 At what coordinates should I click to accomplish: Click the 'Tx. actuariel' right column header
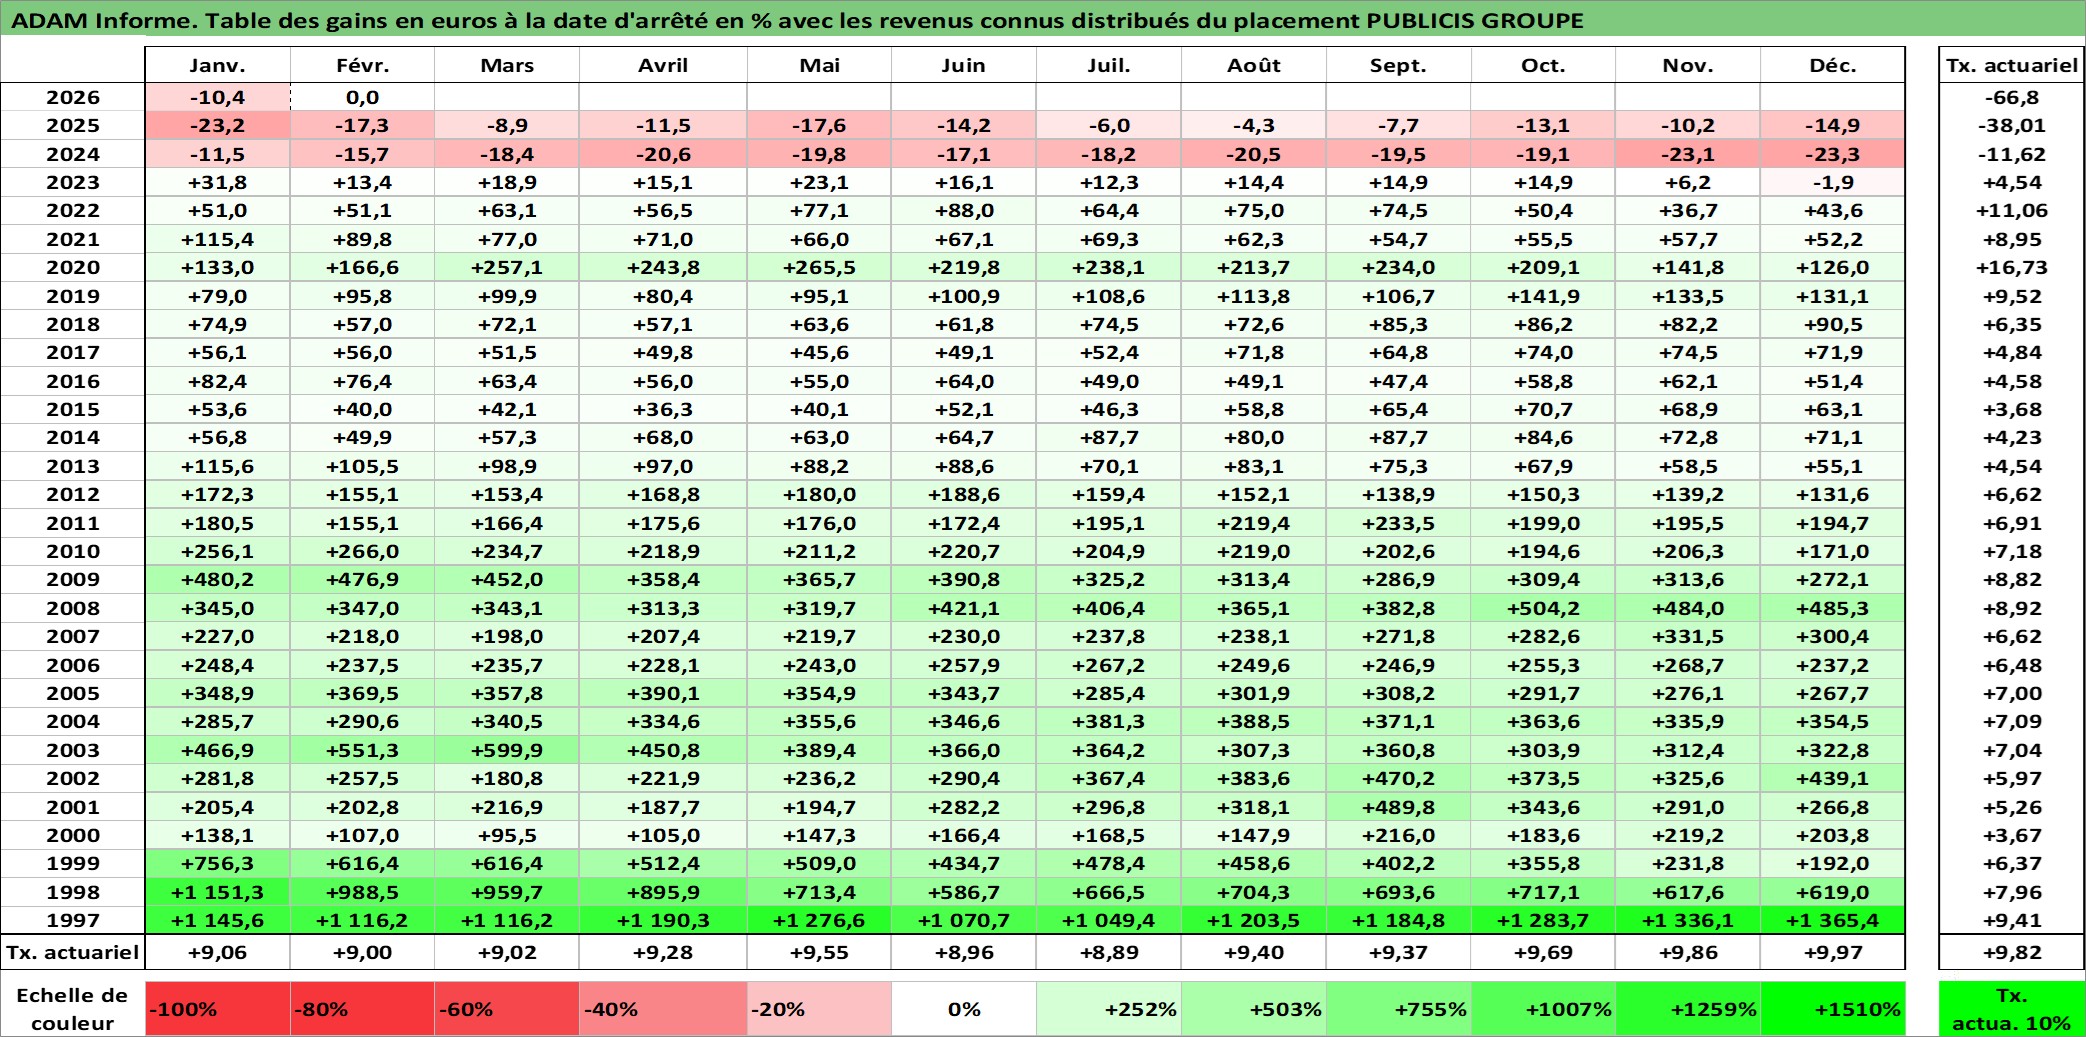click(2012, 65)
